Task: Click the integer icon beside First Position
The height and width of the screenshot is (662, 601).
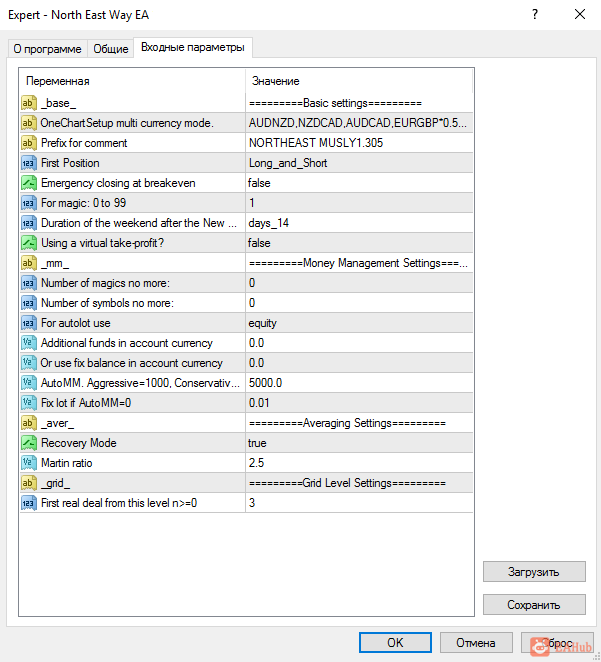Action: 29,163
